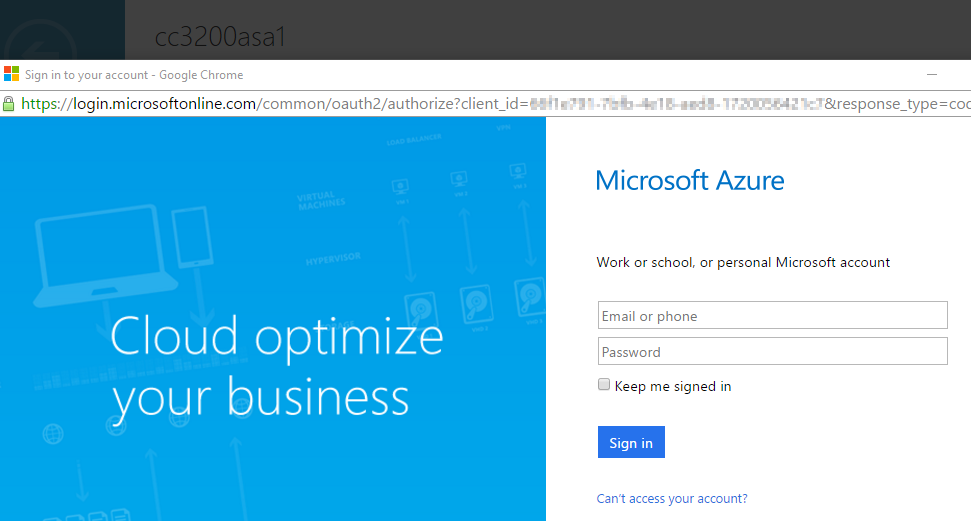The height and width of the screenshot is (521, 971).
Task: Click the Microsoft Azure heading
Action: coord(690,181)
